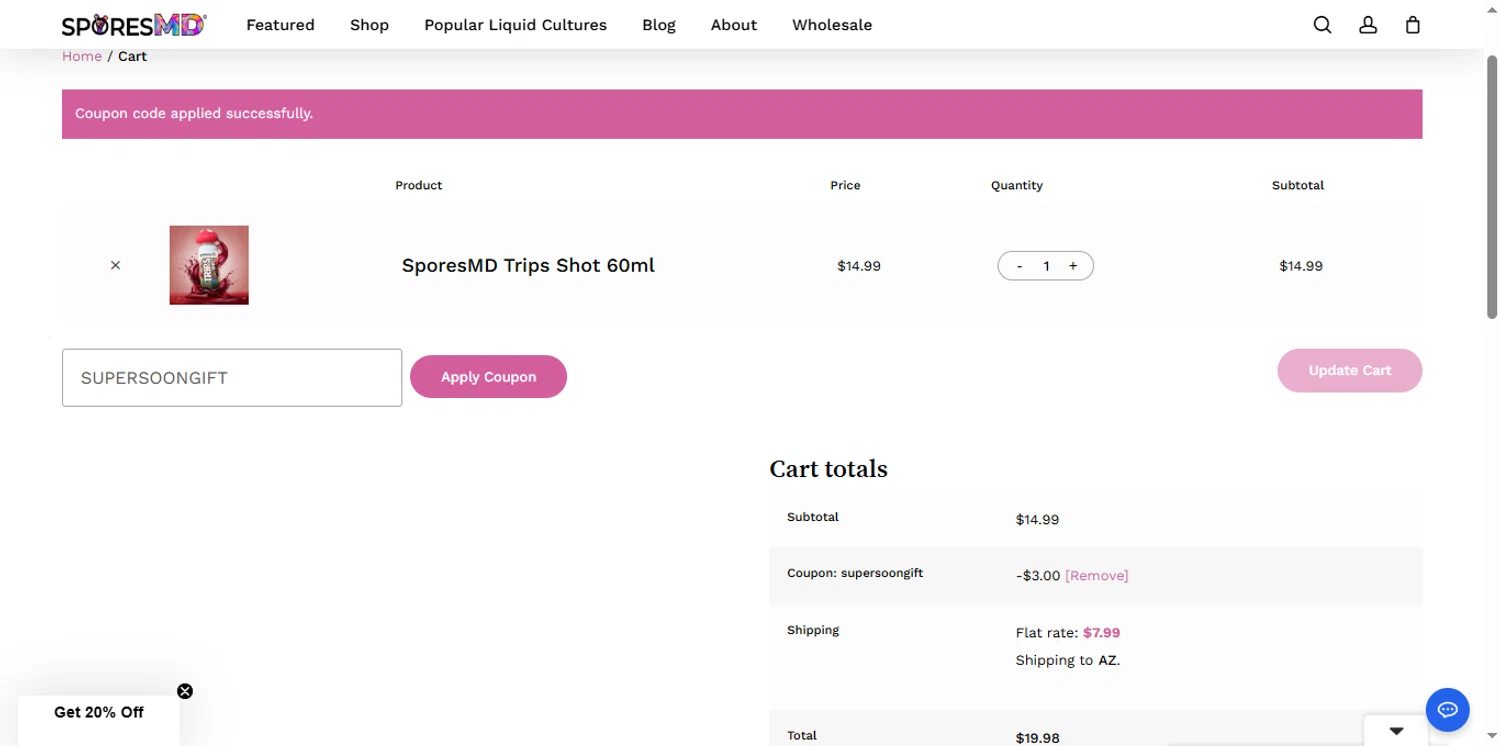Open the blue chat bubble widget
The height and width of the screenshot is (746, 1500).
point(1447,710)
